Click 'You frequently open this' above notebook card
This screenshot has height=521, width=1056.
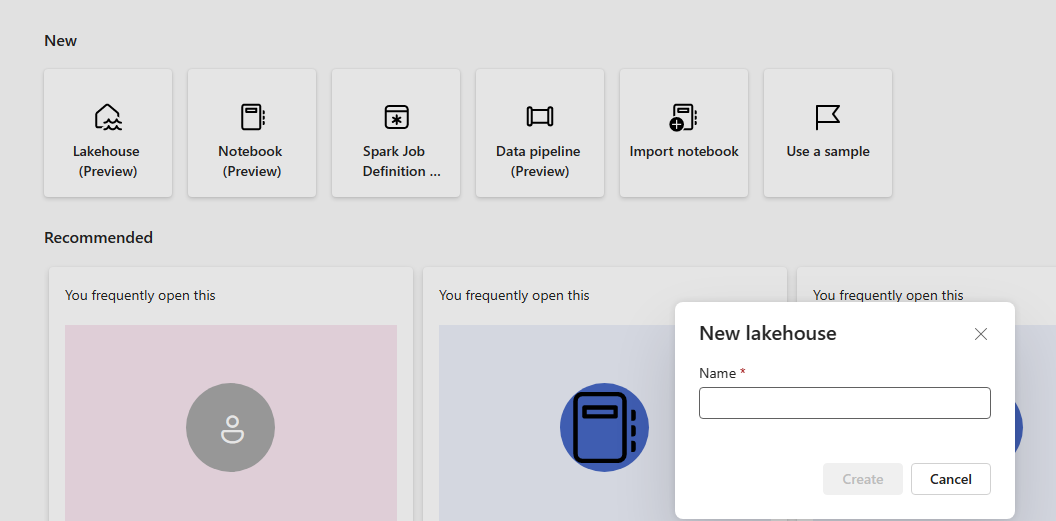point(514,296)
